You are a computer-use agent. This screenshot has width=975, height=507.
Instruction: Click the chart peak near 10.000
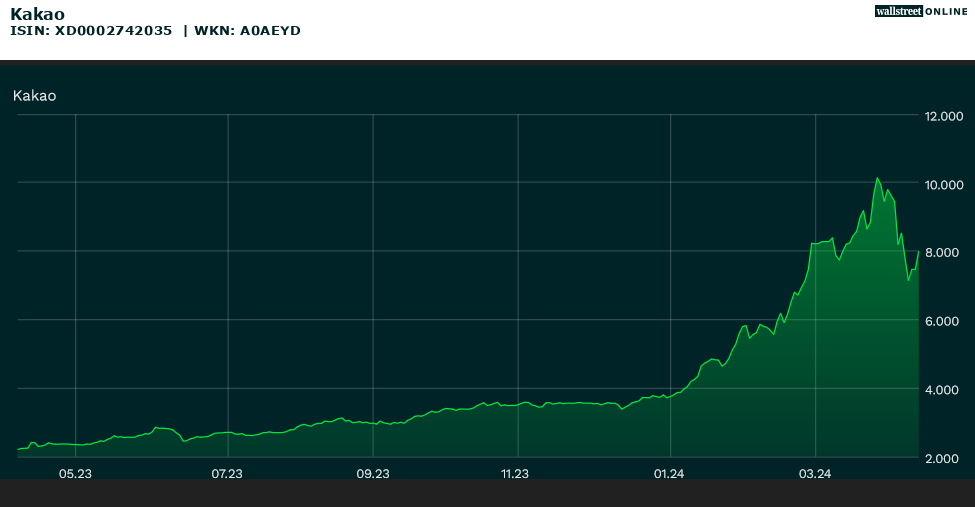[x=877, y=179]
